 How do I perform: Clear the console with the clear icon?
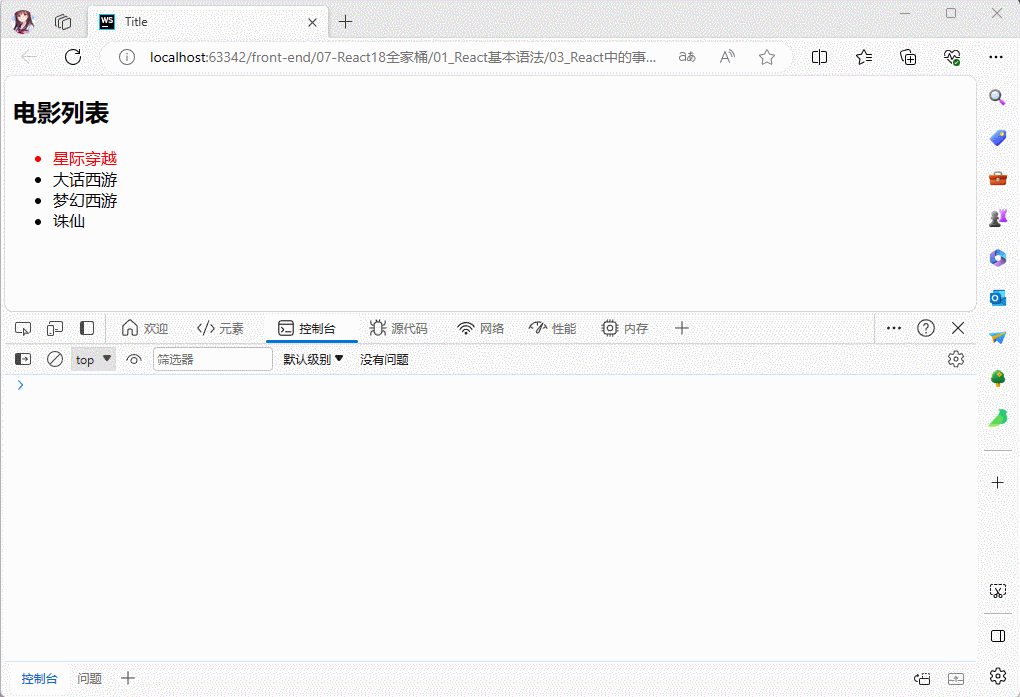click(x=55, y=359)
